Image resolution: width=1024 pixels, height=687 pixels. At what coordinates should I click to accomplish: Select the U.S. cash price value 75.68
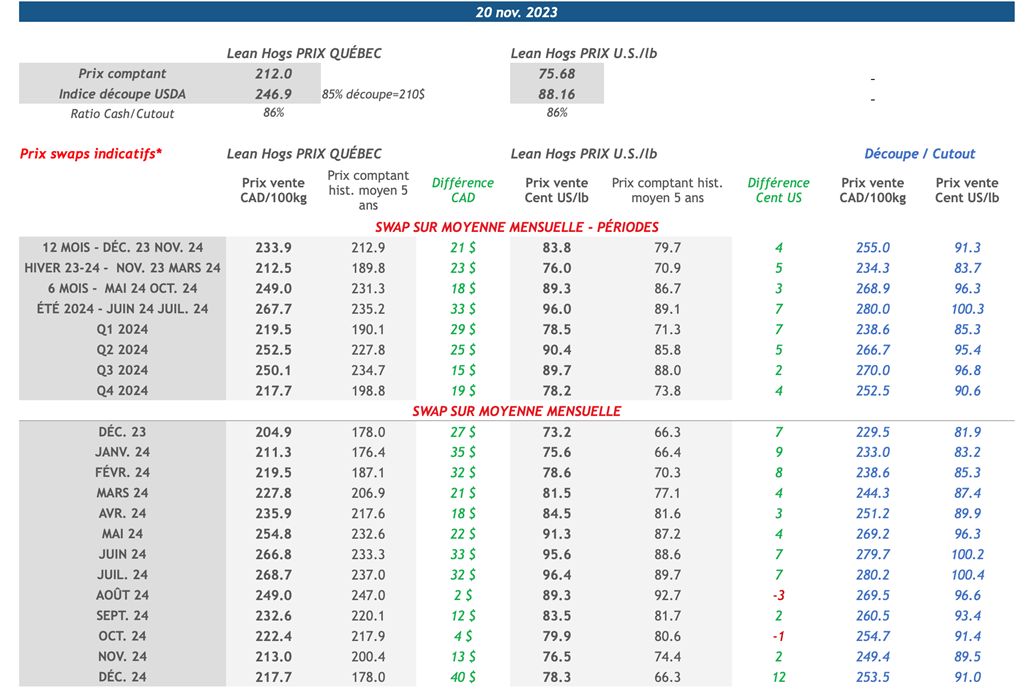pyautogui.click(x=556, y=74)
